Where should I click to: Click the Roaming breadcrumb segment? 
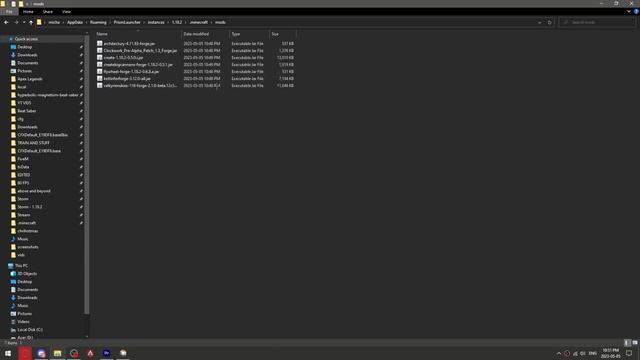(98, 22)
